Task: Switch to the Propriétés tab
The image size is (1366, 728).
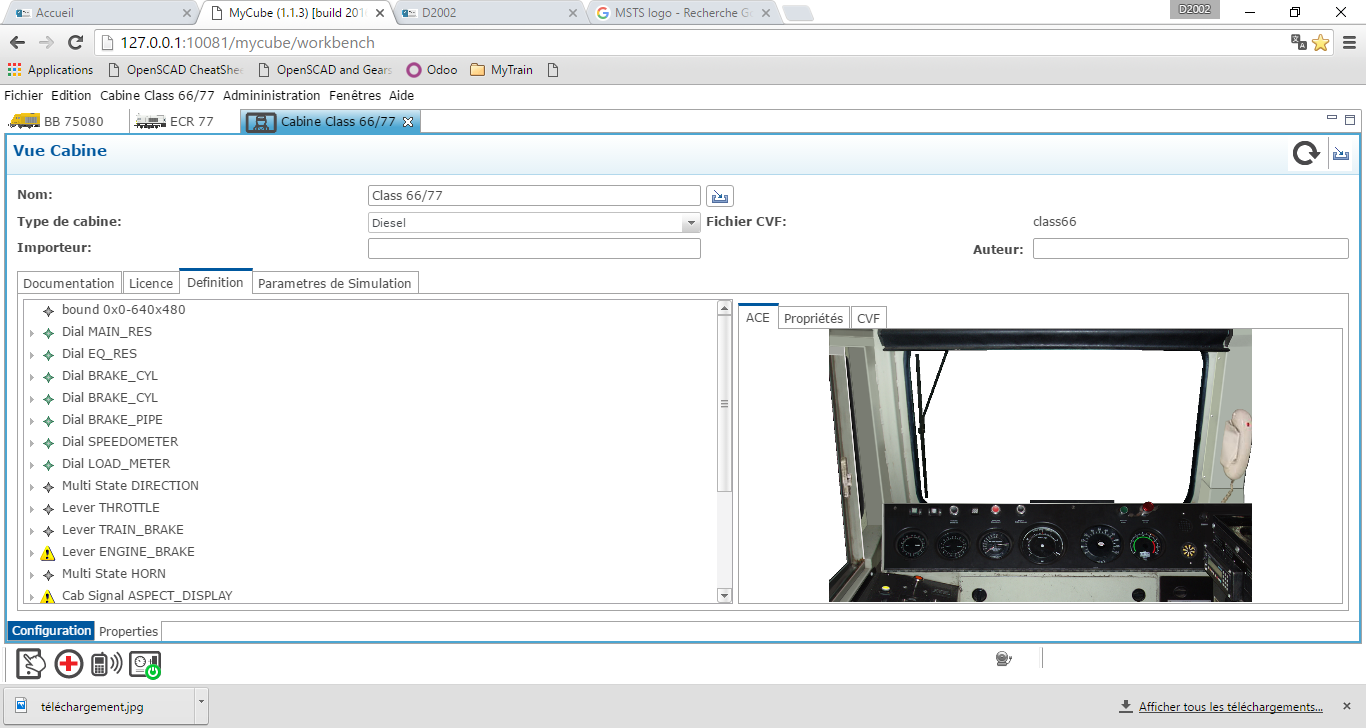Action: [813, 318]
